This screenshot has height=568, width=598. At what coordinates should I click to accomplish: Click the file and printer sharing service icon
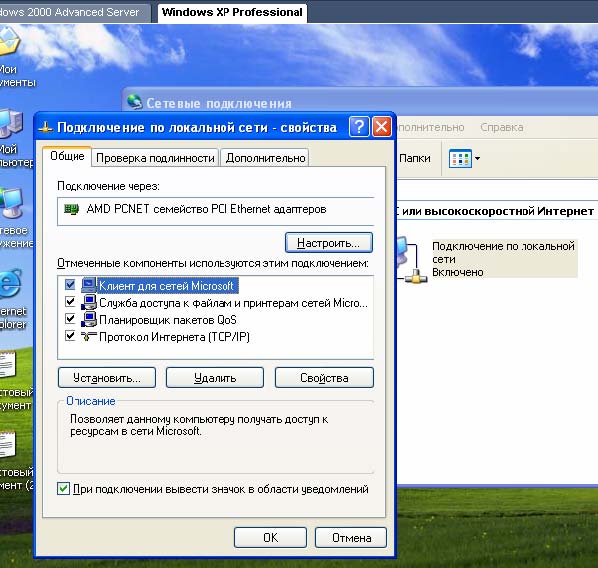pyautogui.click(x=89, y=303)
